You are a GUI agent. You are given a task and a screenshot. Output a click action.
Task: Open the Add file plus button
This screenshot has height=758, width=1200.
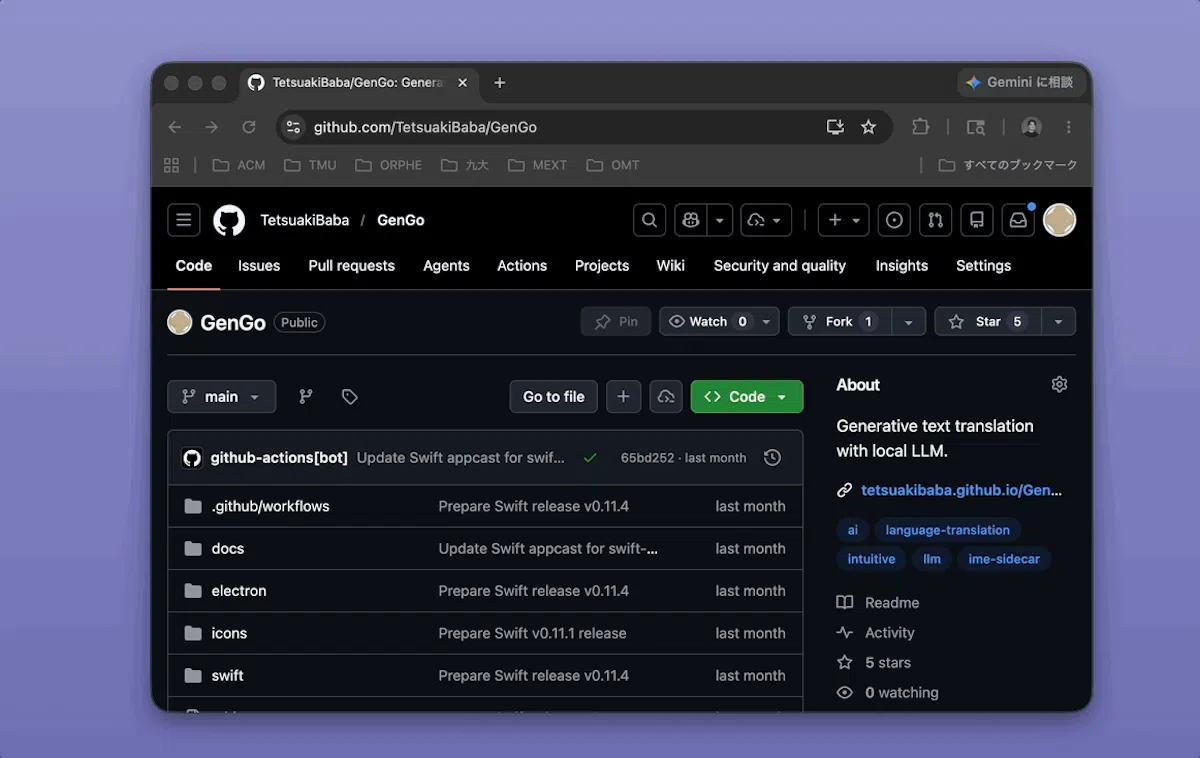(623, 397)
